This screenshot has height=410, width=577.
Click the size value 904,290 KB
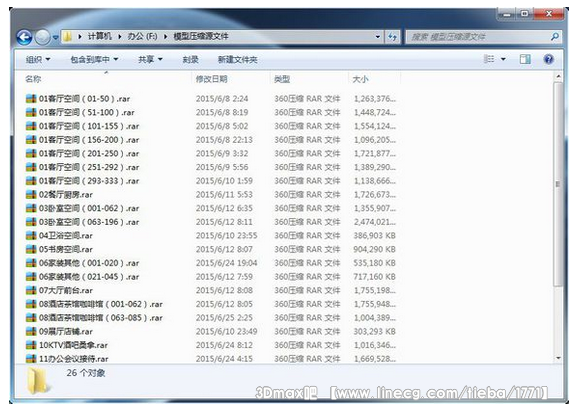375,249
